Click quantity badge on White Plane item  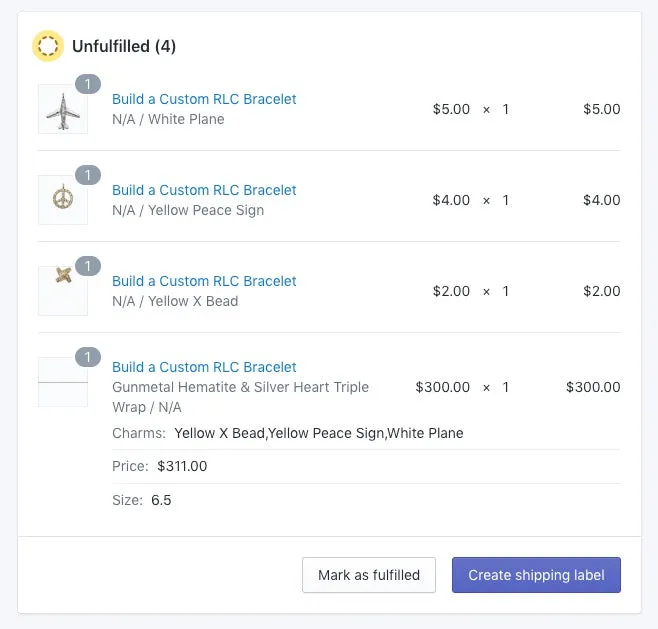tap(88, 84)
